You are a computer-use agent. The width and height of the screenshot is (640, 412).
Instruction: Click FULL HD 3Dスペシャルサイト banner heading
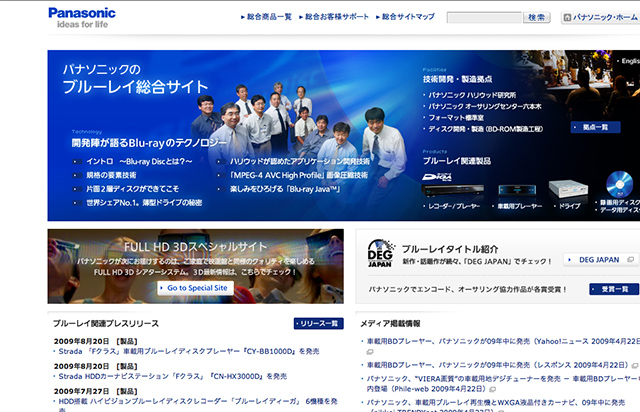(196, 247)
